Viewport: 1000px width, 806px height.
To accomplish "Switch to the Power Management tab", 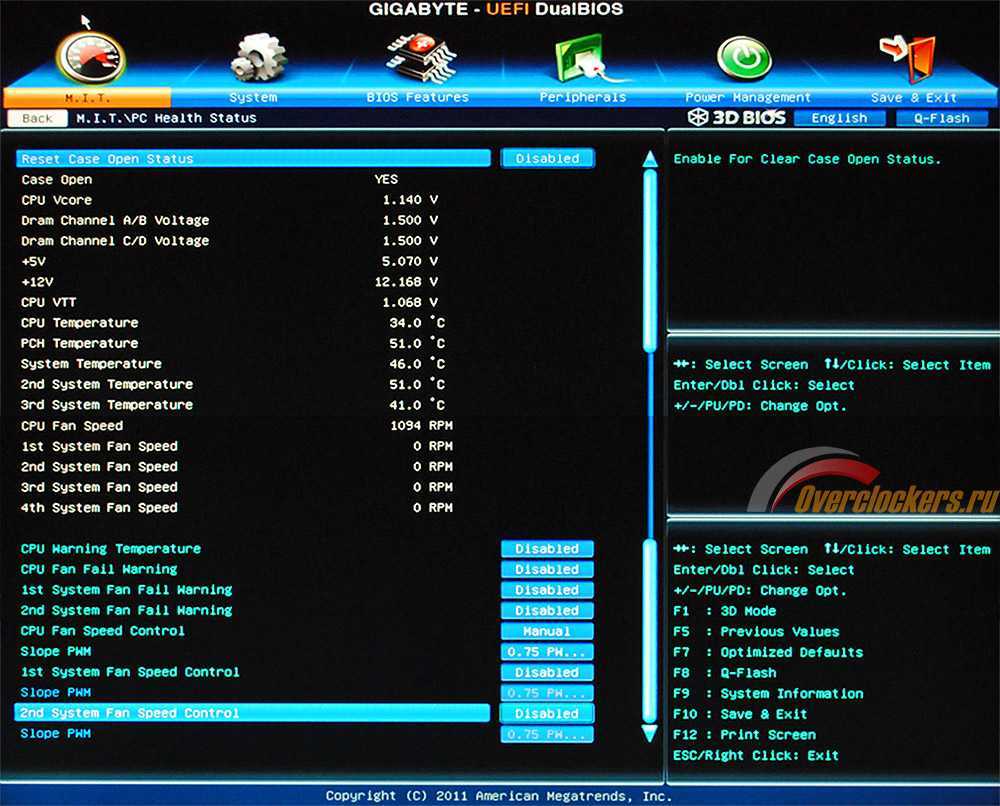I will pos(747,98).
